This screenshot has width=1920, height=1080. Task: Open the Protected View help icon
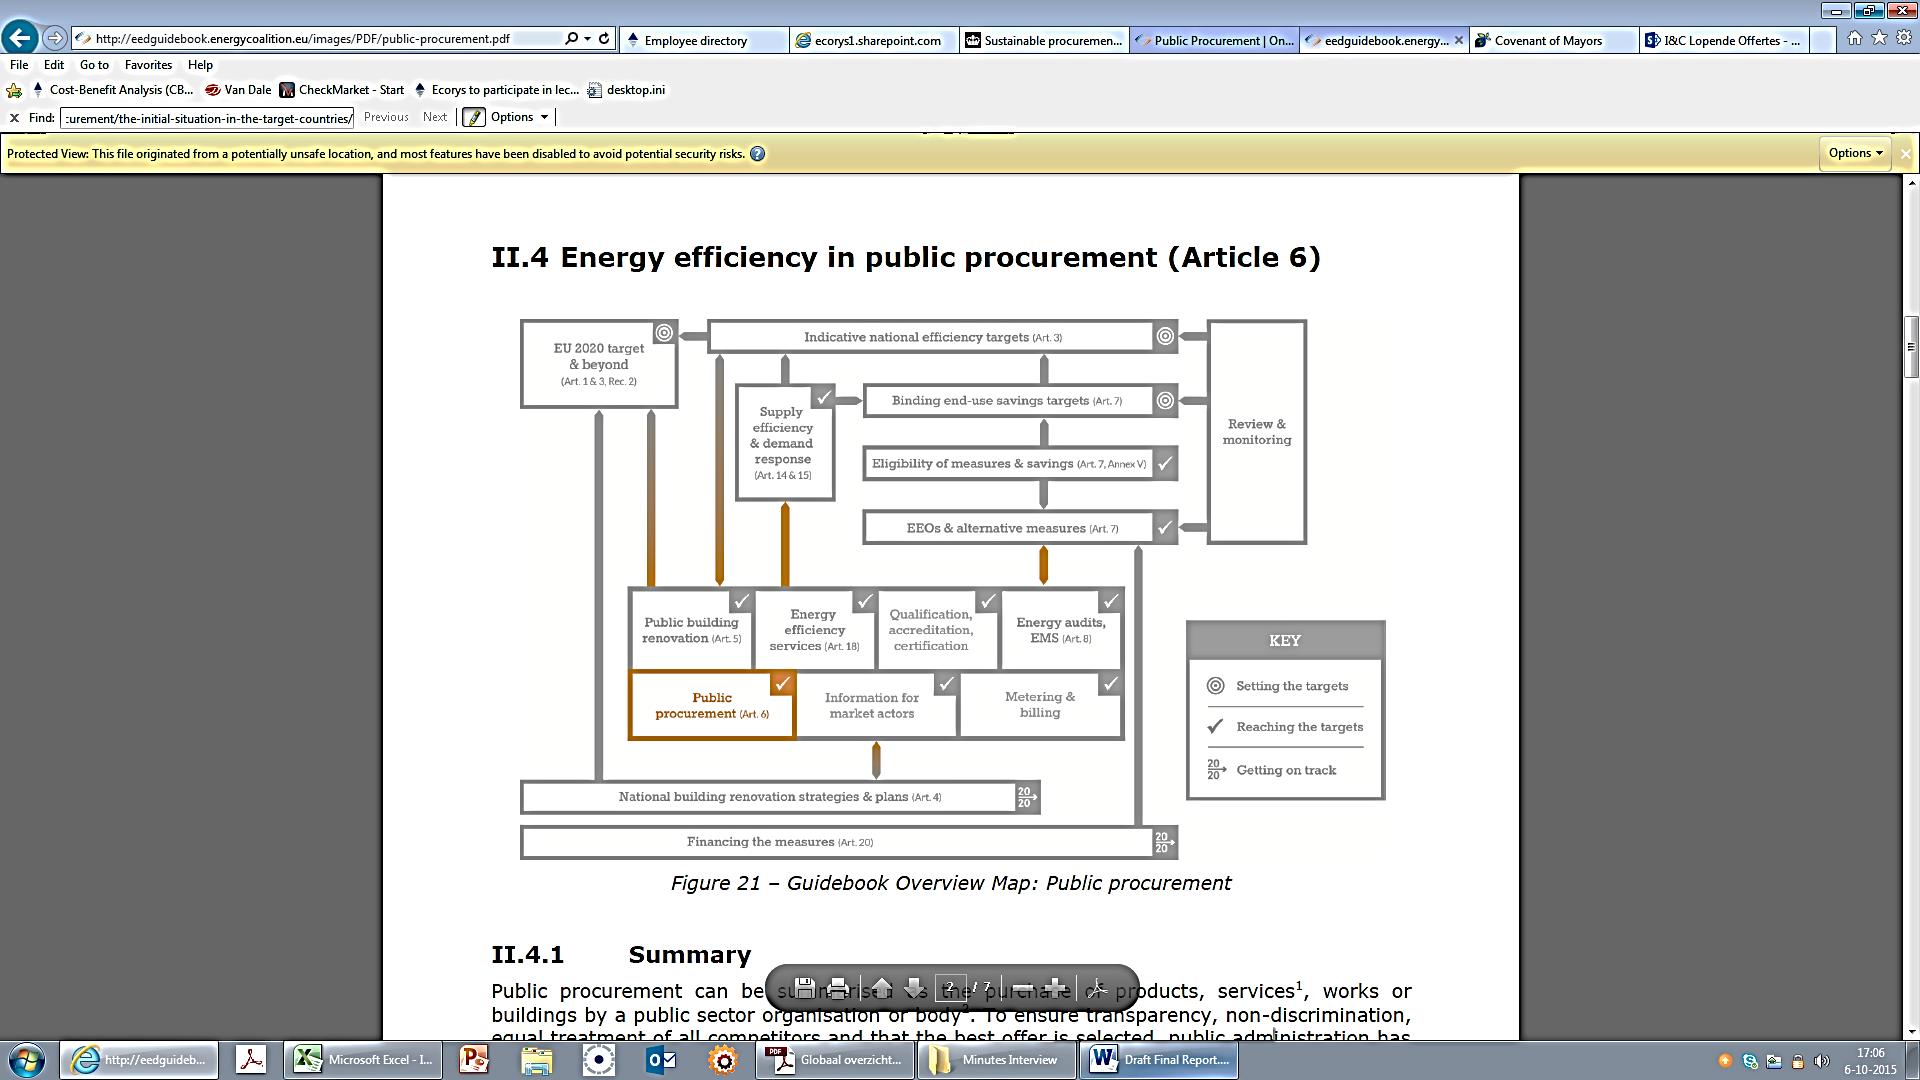click(758, 154)
